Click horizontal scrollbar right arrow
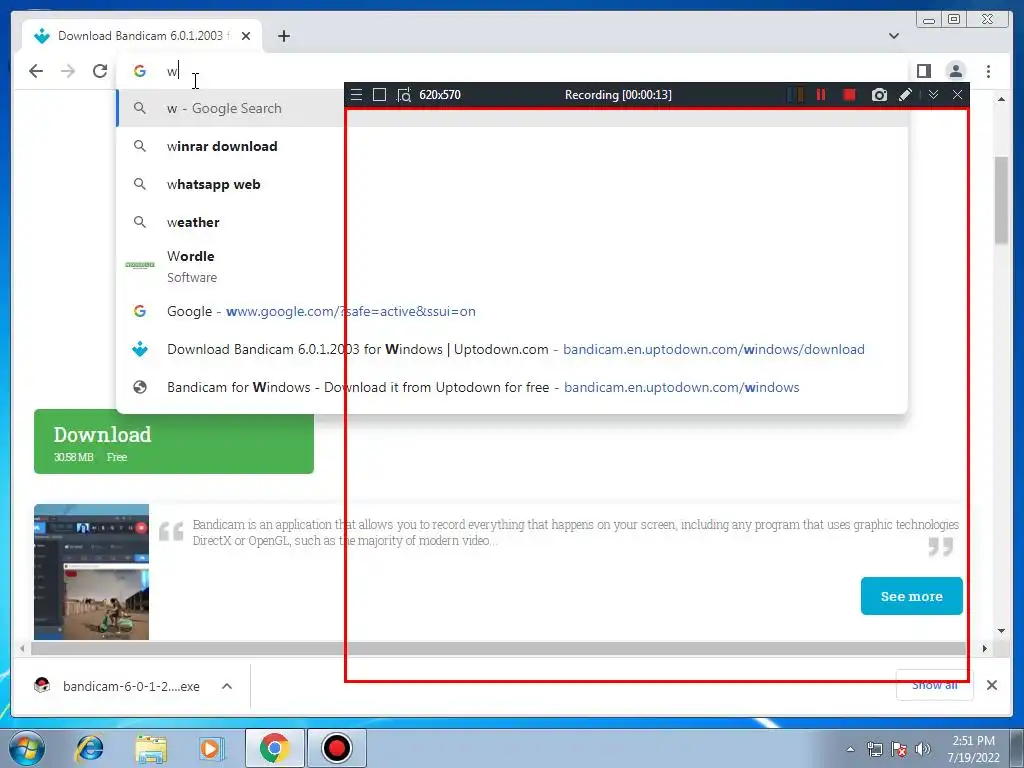This screenshot has width=1024, height=768. pyautogui.click(x=985, y=648)
